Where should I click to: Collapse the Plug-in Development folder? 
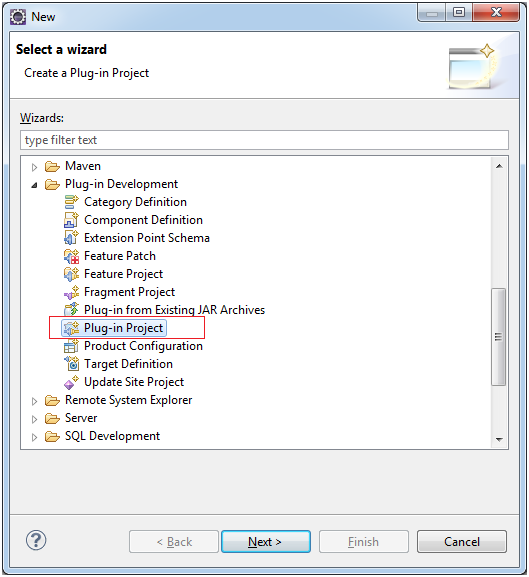click(x=34, y=185)
